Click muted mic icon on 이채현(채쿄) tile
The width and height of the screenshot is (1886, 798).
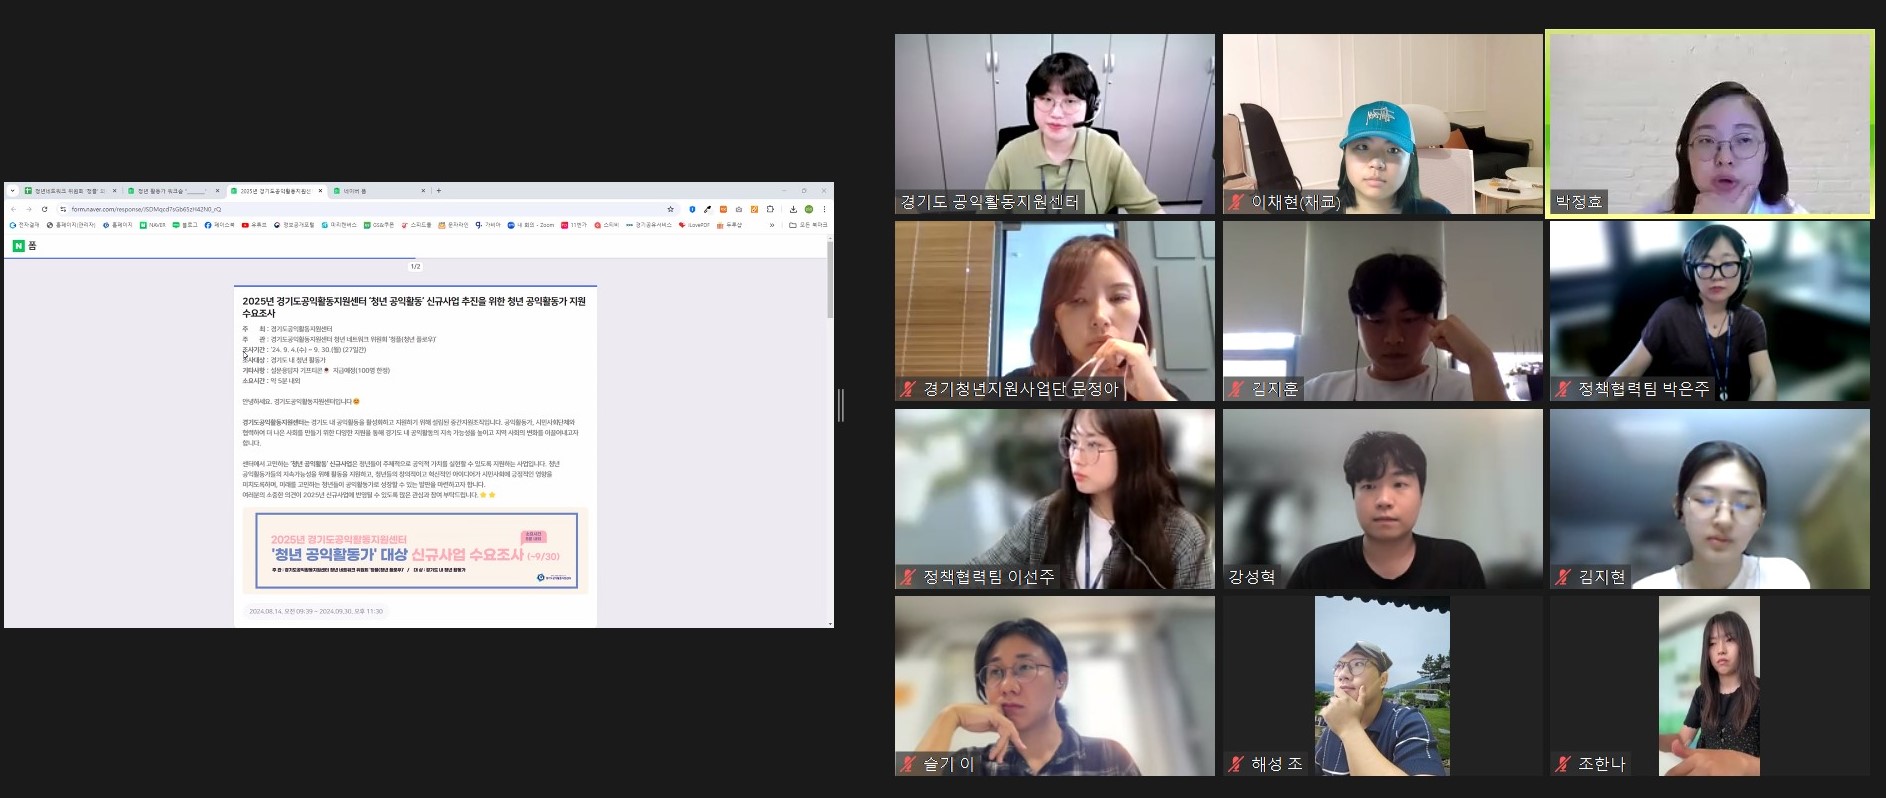[x=1237, y=202]
